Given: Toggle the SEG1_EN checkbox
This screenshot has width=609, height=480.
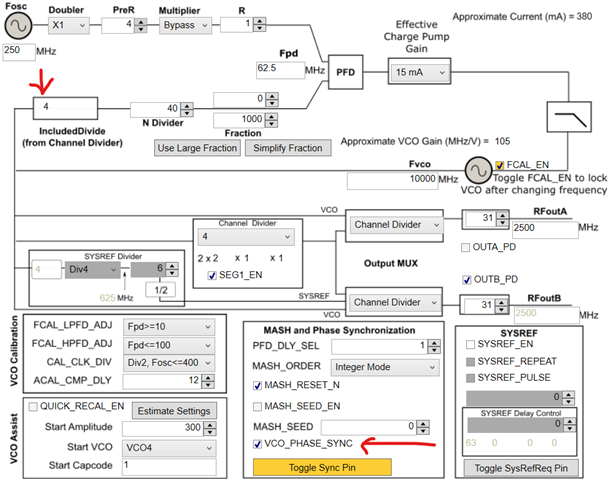Looking at the screenshot, I should pyautogui.click(x=212, y=275).
